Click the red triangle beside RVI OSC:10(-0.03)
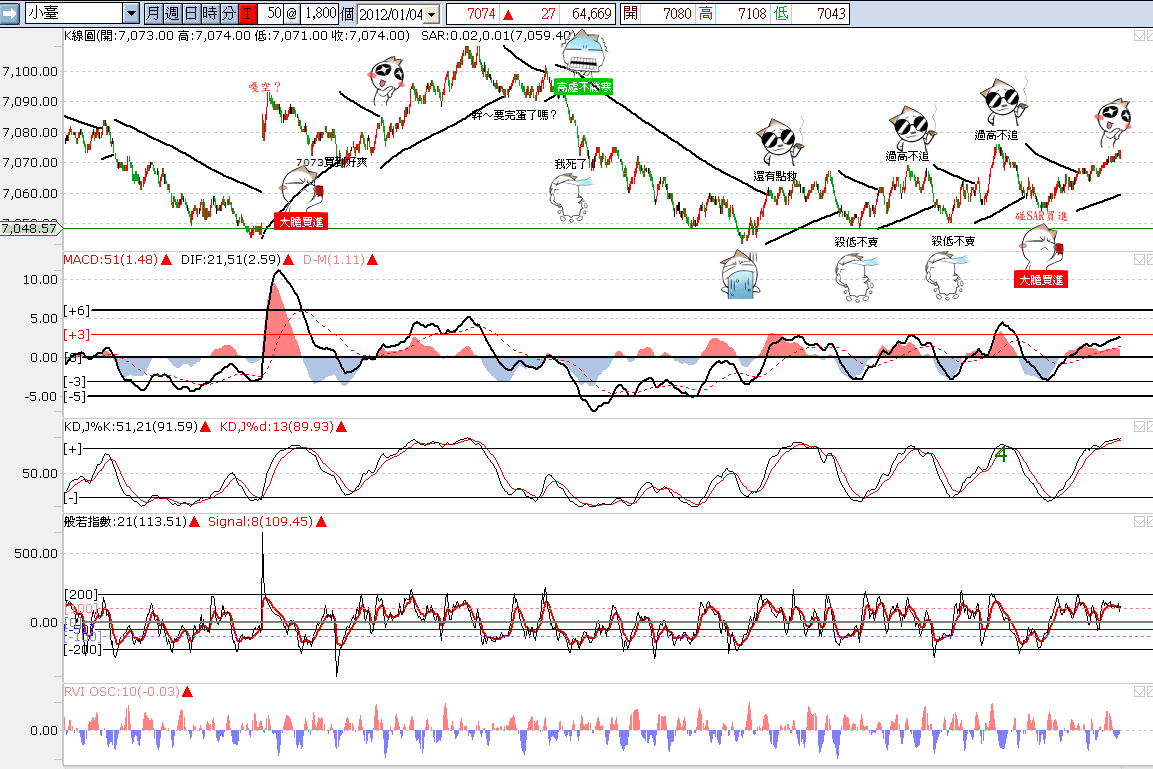 pyautogui.click(x=188, y=692)
